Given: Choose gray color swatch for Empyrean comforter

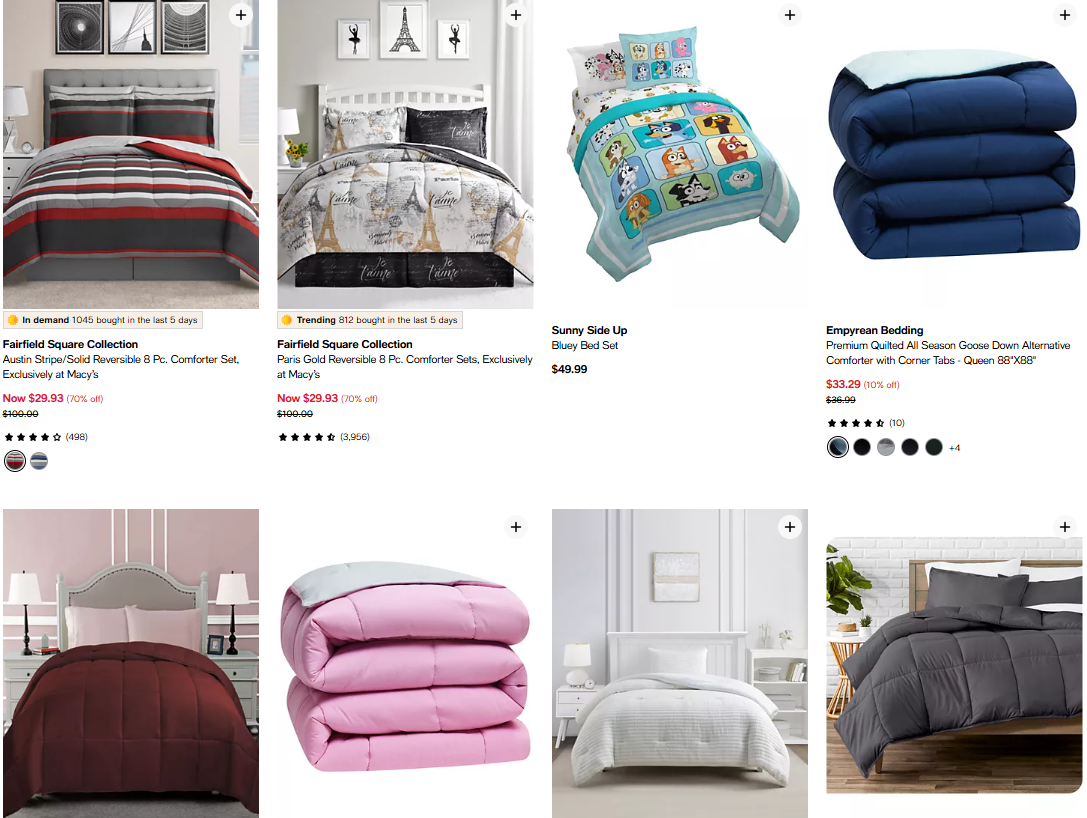Looking at the screenshot, I should tap(886, 447).
